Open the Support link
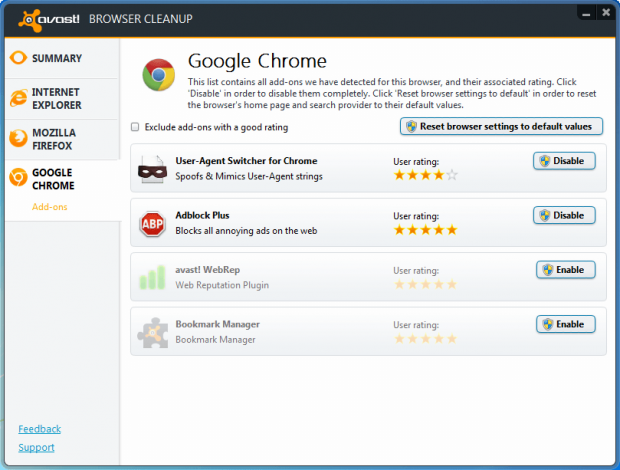This screenshot has width=620, height=470. [36, 447]
